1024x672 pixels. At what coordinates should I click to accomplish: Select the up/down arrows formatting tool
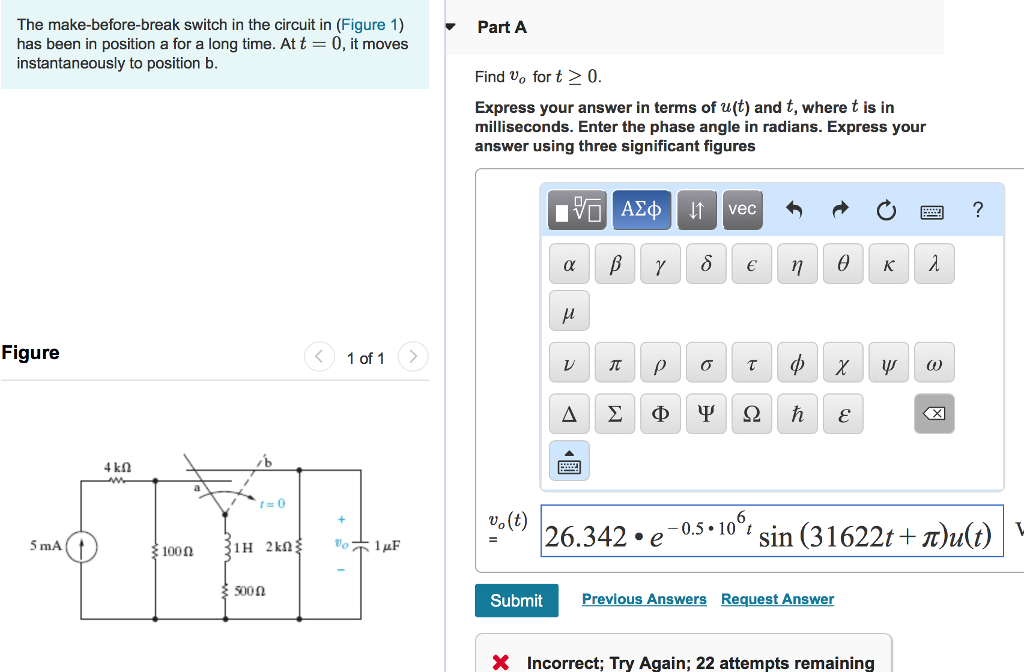pyautogui.click(x=697, y=209)
